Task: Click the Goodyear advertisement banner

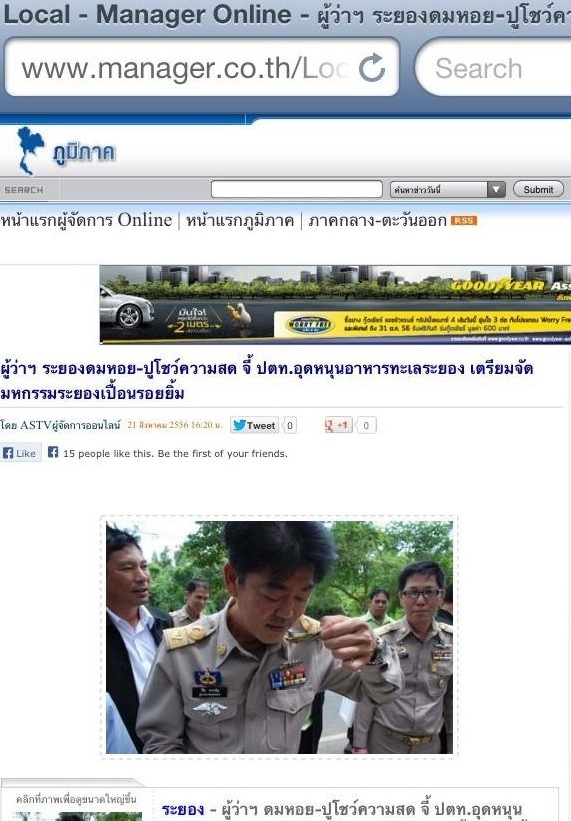Action: [x=335, y=304]
